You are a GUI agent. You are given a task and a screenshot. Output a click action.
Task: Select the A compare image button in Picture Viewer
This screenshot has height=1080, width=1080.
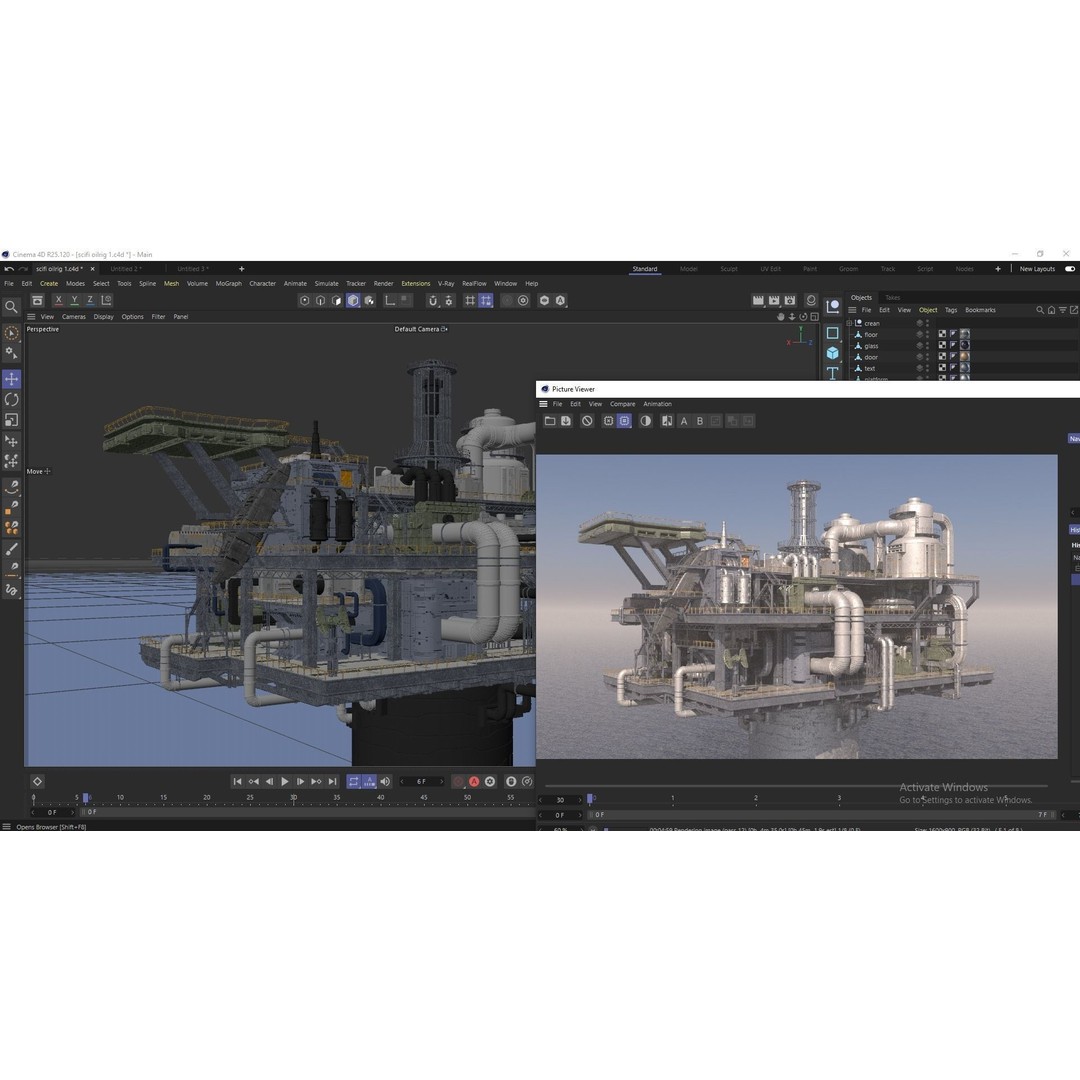pos(683,420)
